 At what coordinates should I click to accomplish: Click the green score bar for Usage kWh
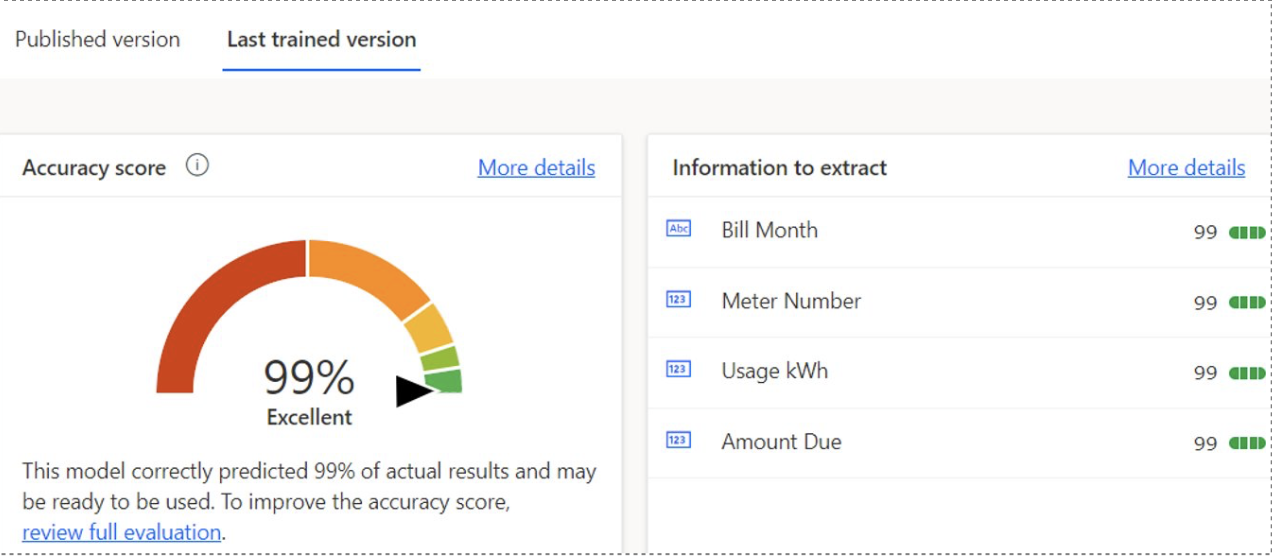point(1246,373)
